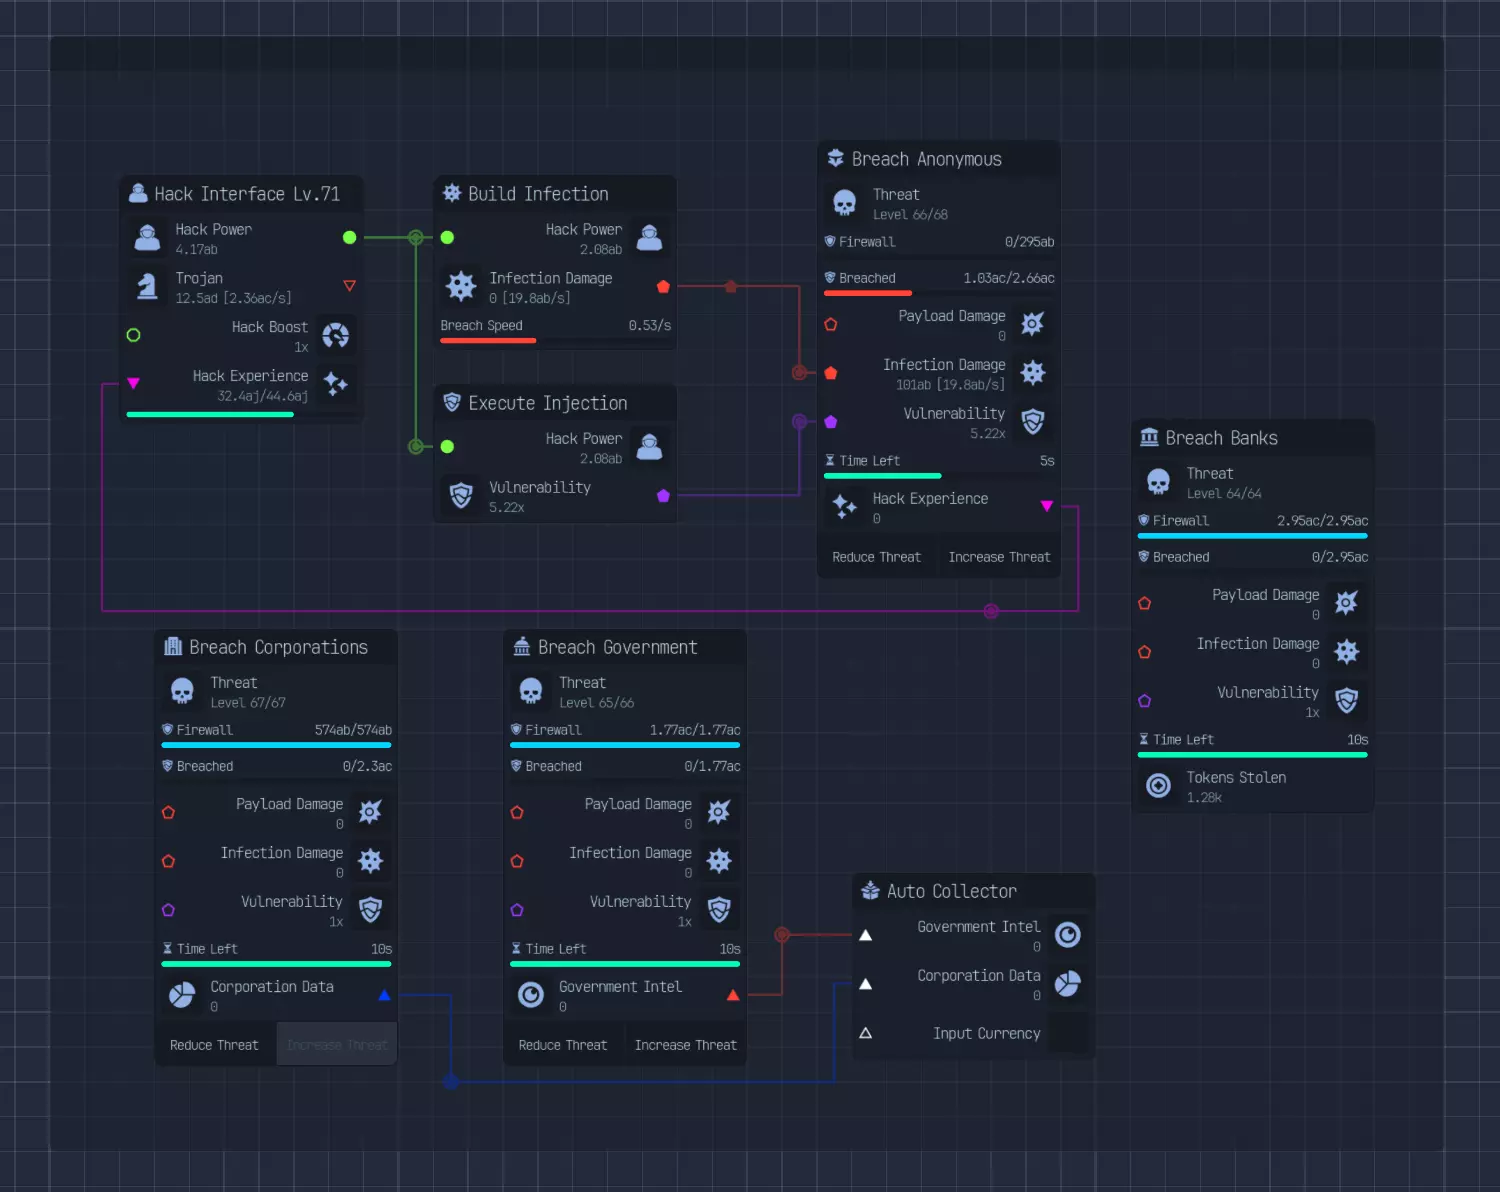This screenshot has width=1500, height=1192.
Task: Select the Payload Damage icon in Breach Anonymous
Action: pos(1033,324)
